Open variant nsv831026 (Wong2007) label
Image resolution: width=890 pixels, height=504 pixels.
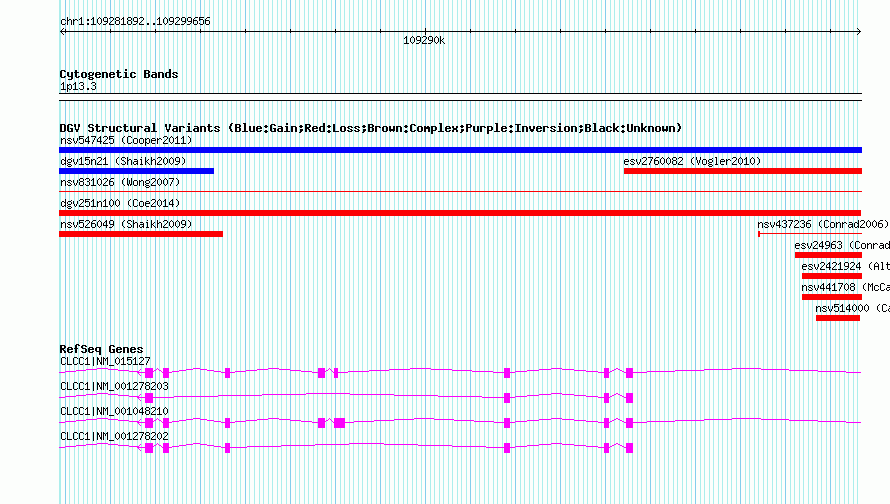click(x=120, y=182)
